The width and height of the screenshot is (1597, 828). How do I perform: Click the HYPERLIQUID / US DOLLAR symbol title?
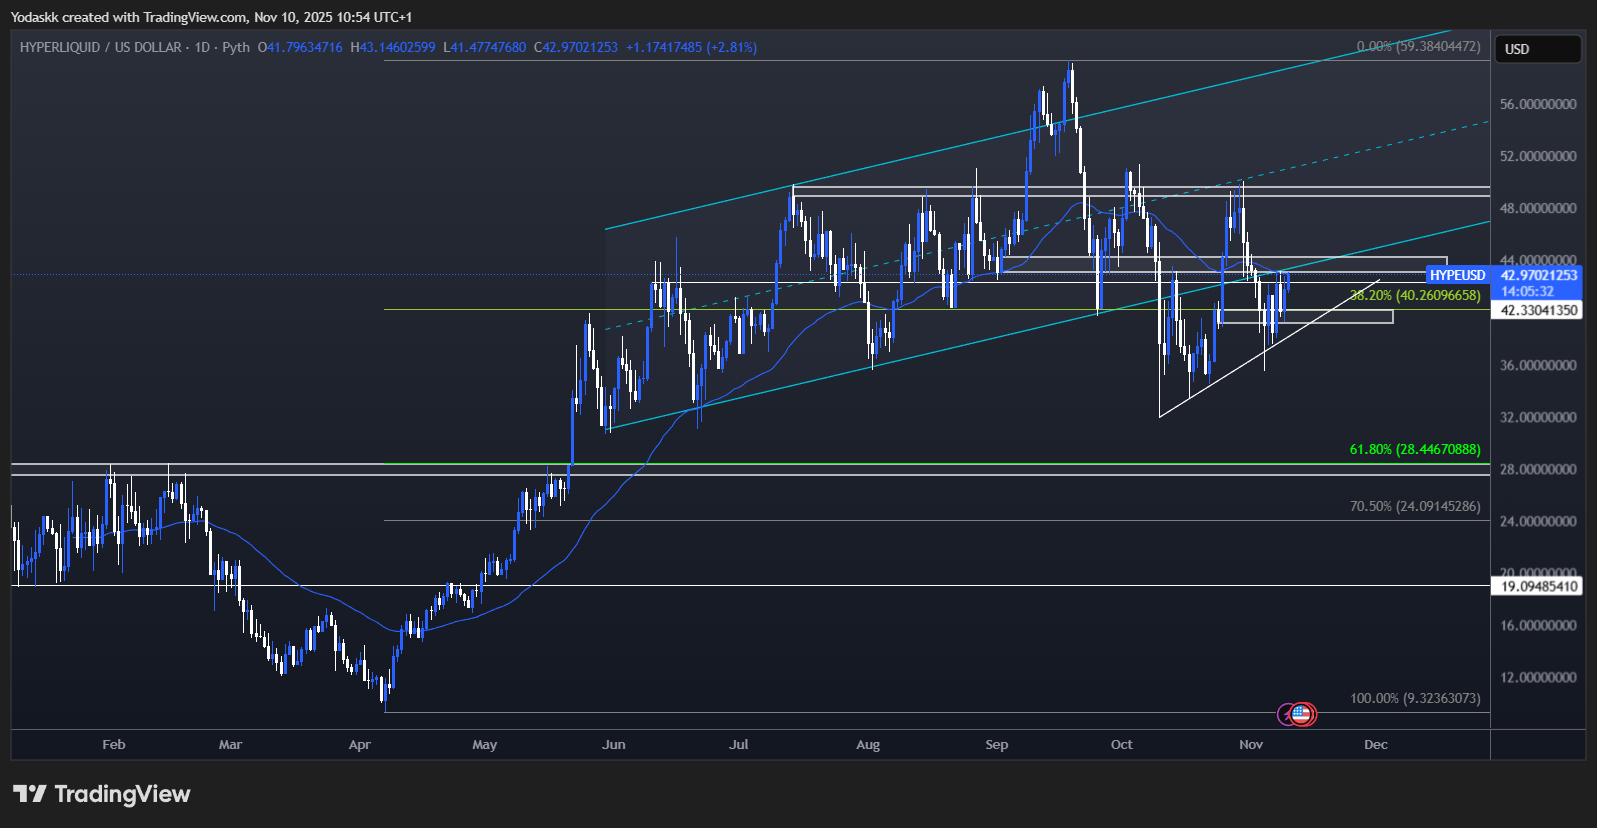pos(100,47)
